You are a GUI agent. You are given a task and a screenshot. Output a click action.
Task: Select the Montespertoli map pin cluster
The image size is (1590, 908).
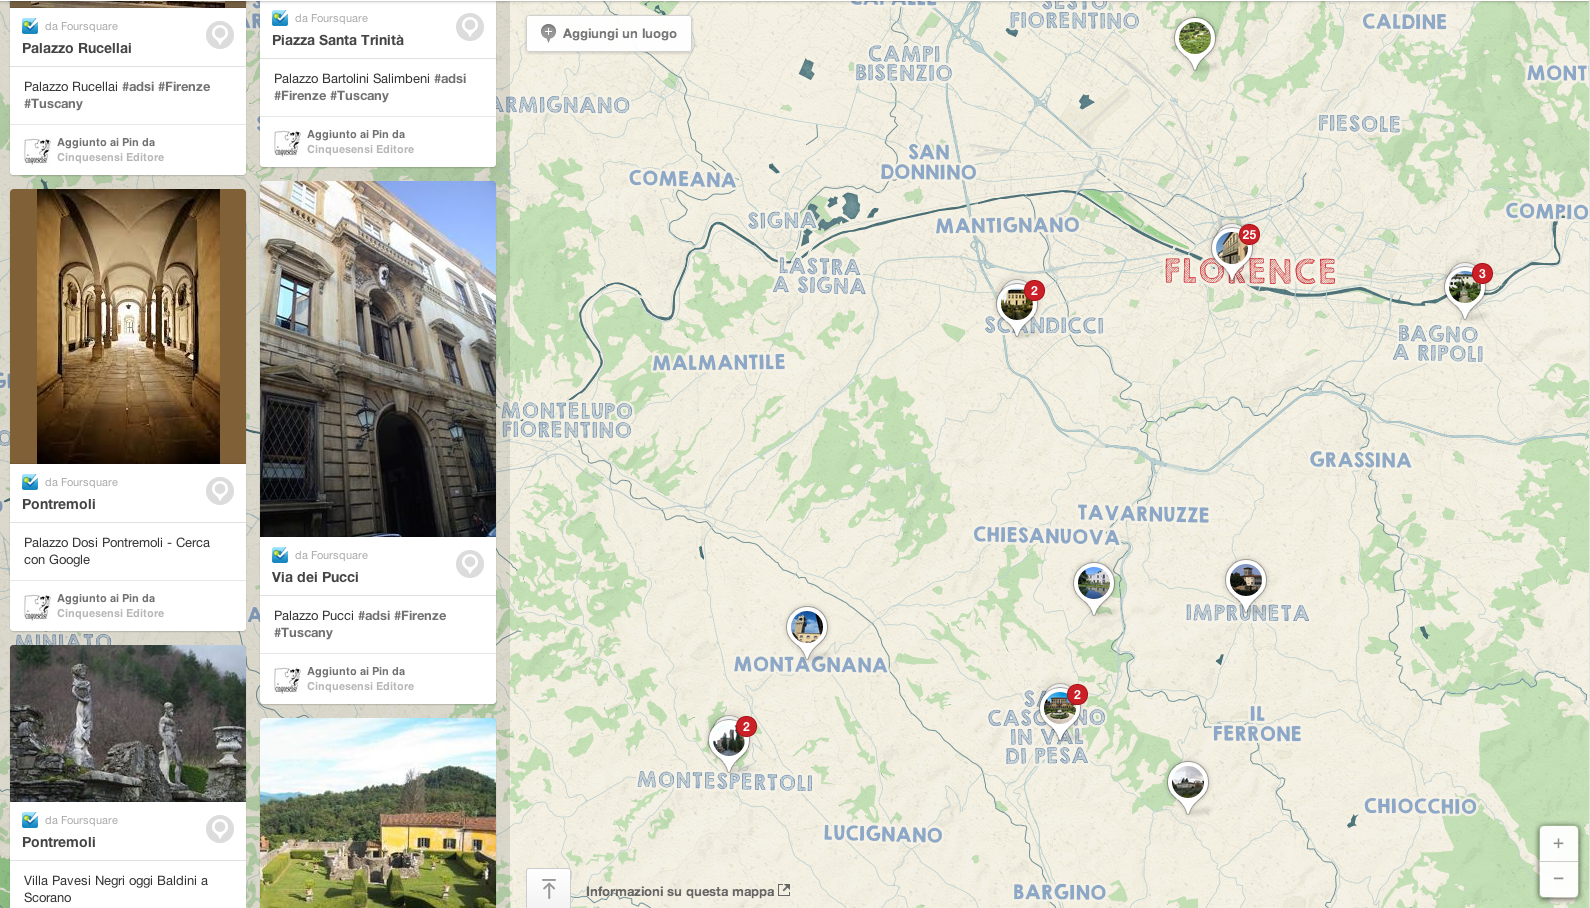click(729, 741)
